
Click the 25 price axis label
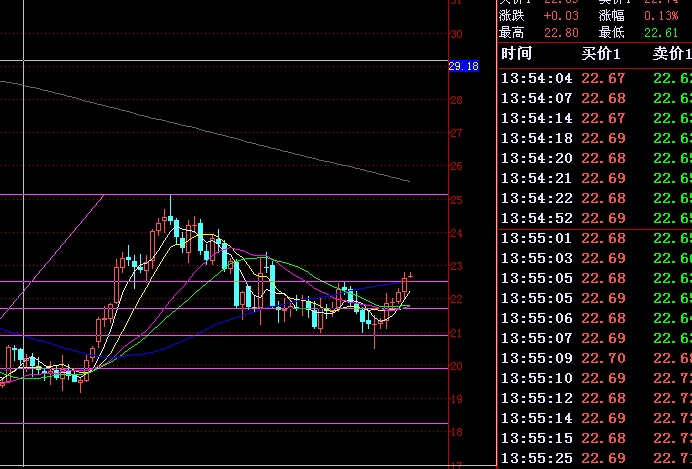pyautogui.click(x=456, y=200)
